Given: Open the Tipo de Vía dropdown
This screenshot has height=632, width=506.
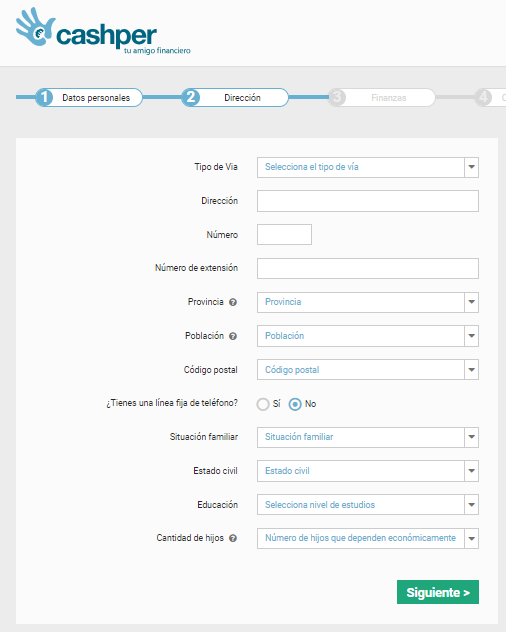Looking at the screenshot, I should tap(368, 167).
